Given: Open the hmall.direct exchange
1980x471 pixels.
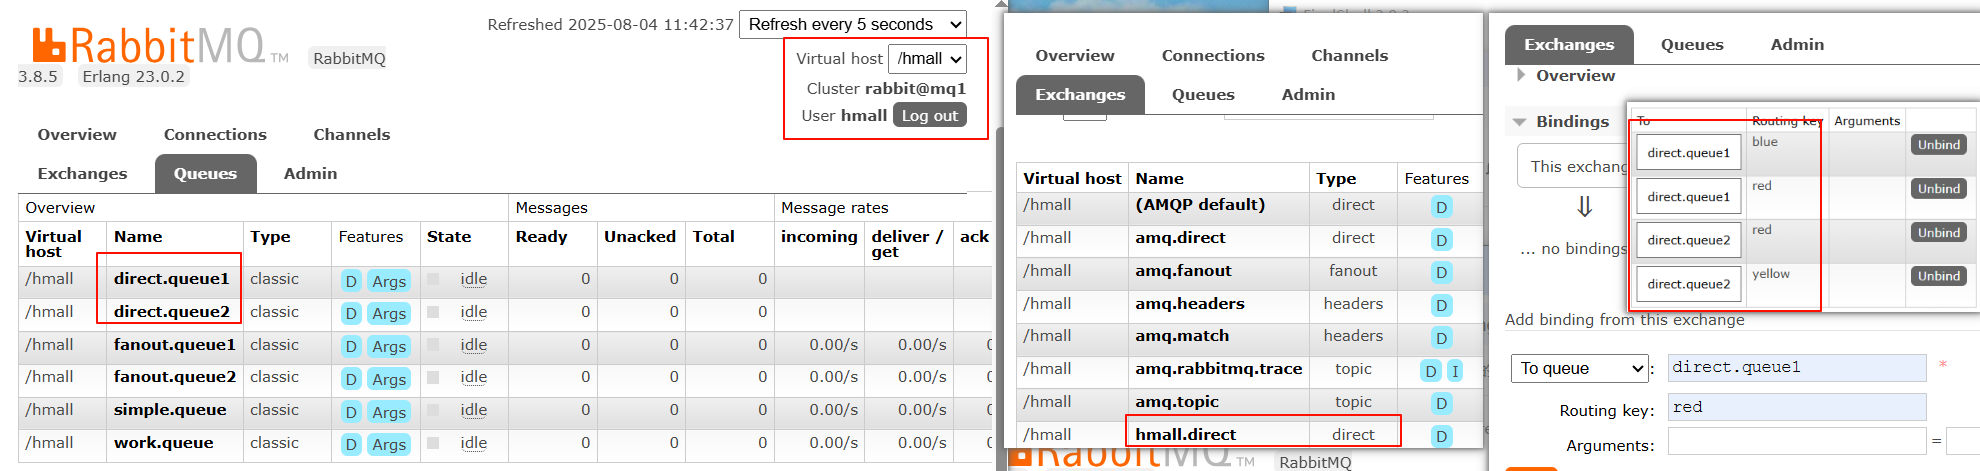Looking at the screenshot, I should (x=1185, y=434).
